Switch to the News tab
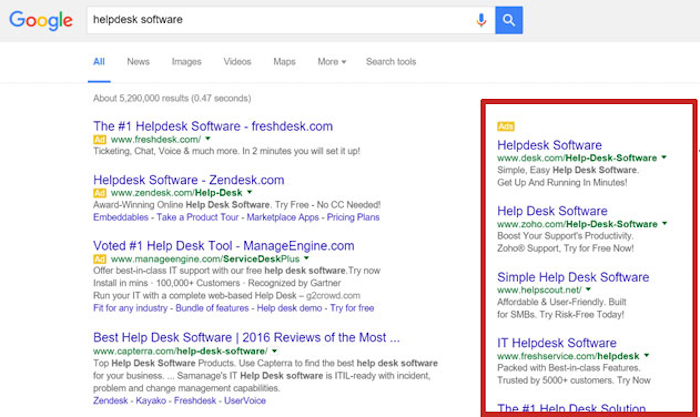 pyautogui.click(x=138, y=62)
